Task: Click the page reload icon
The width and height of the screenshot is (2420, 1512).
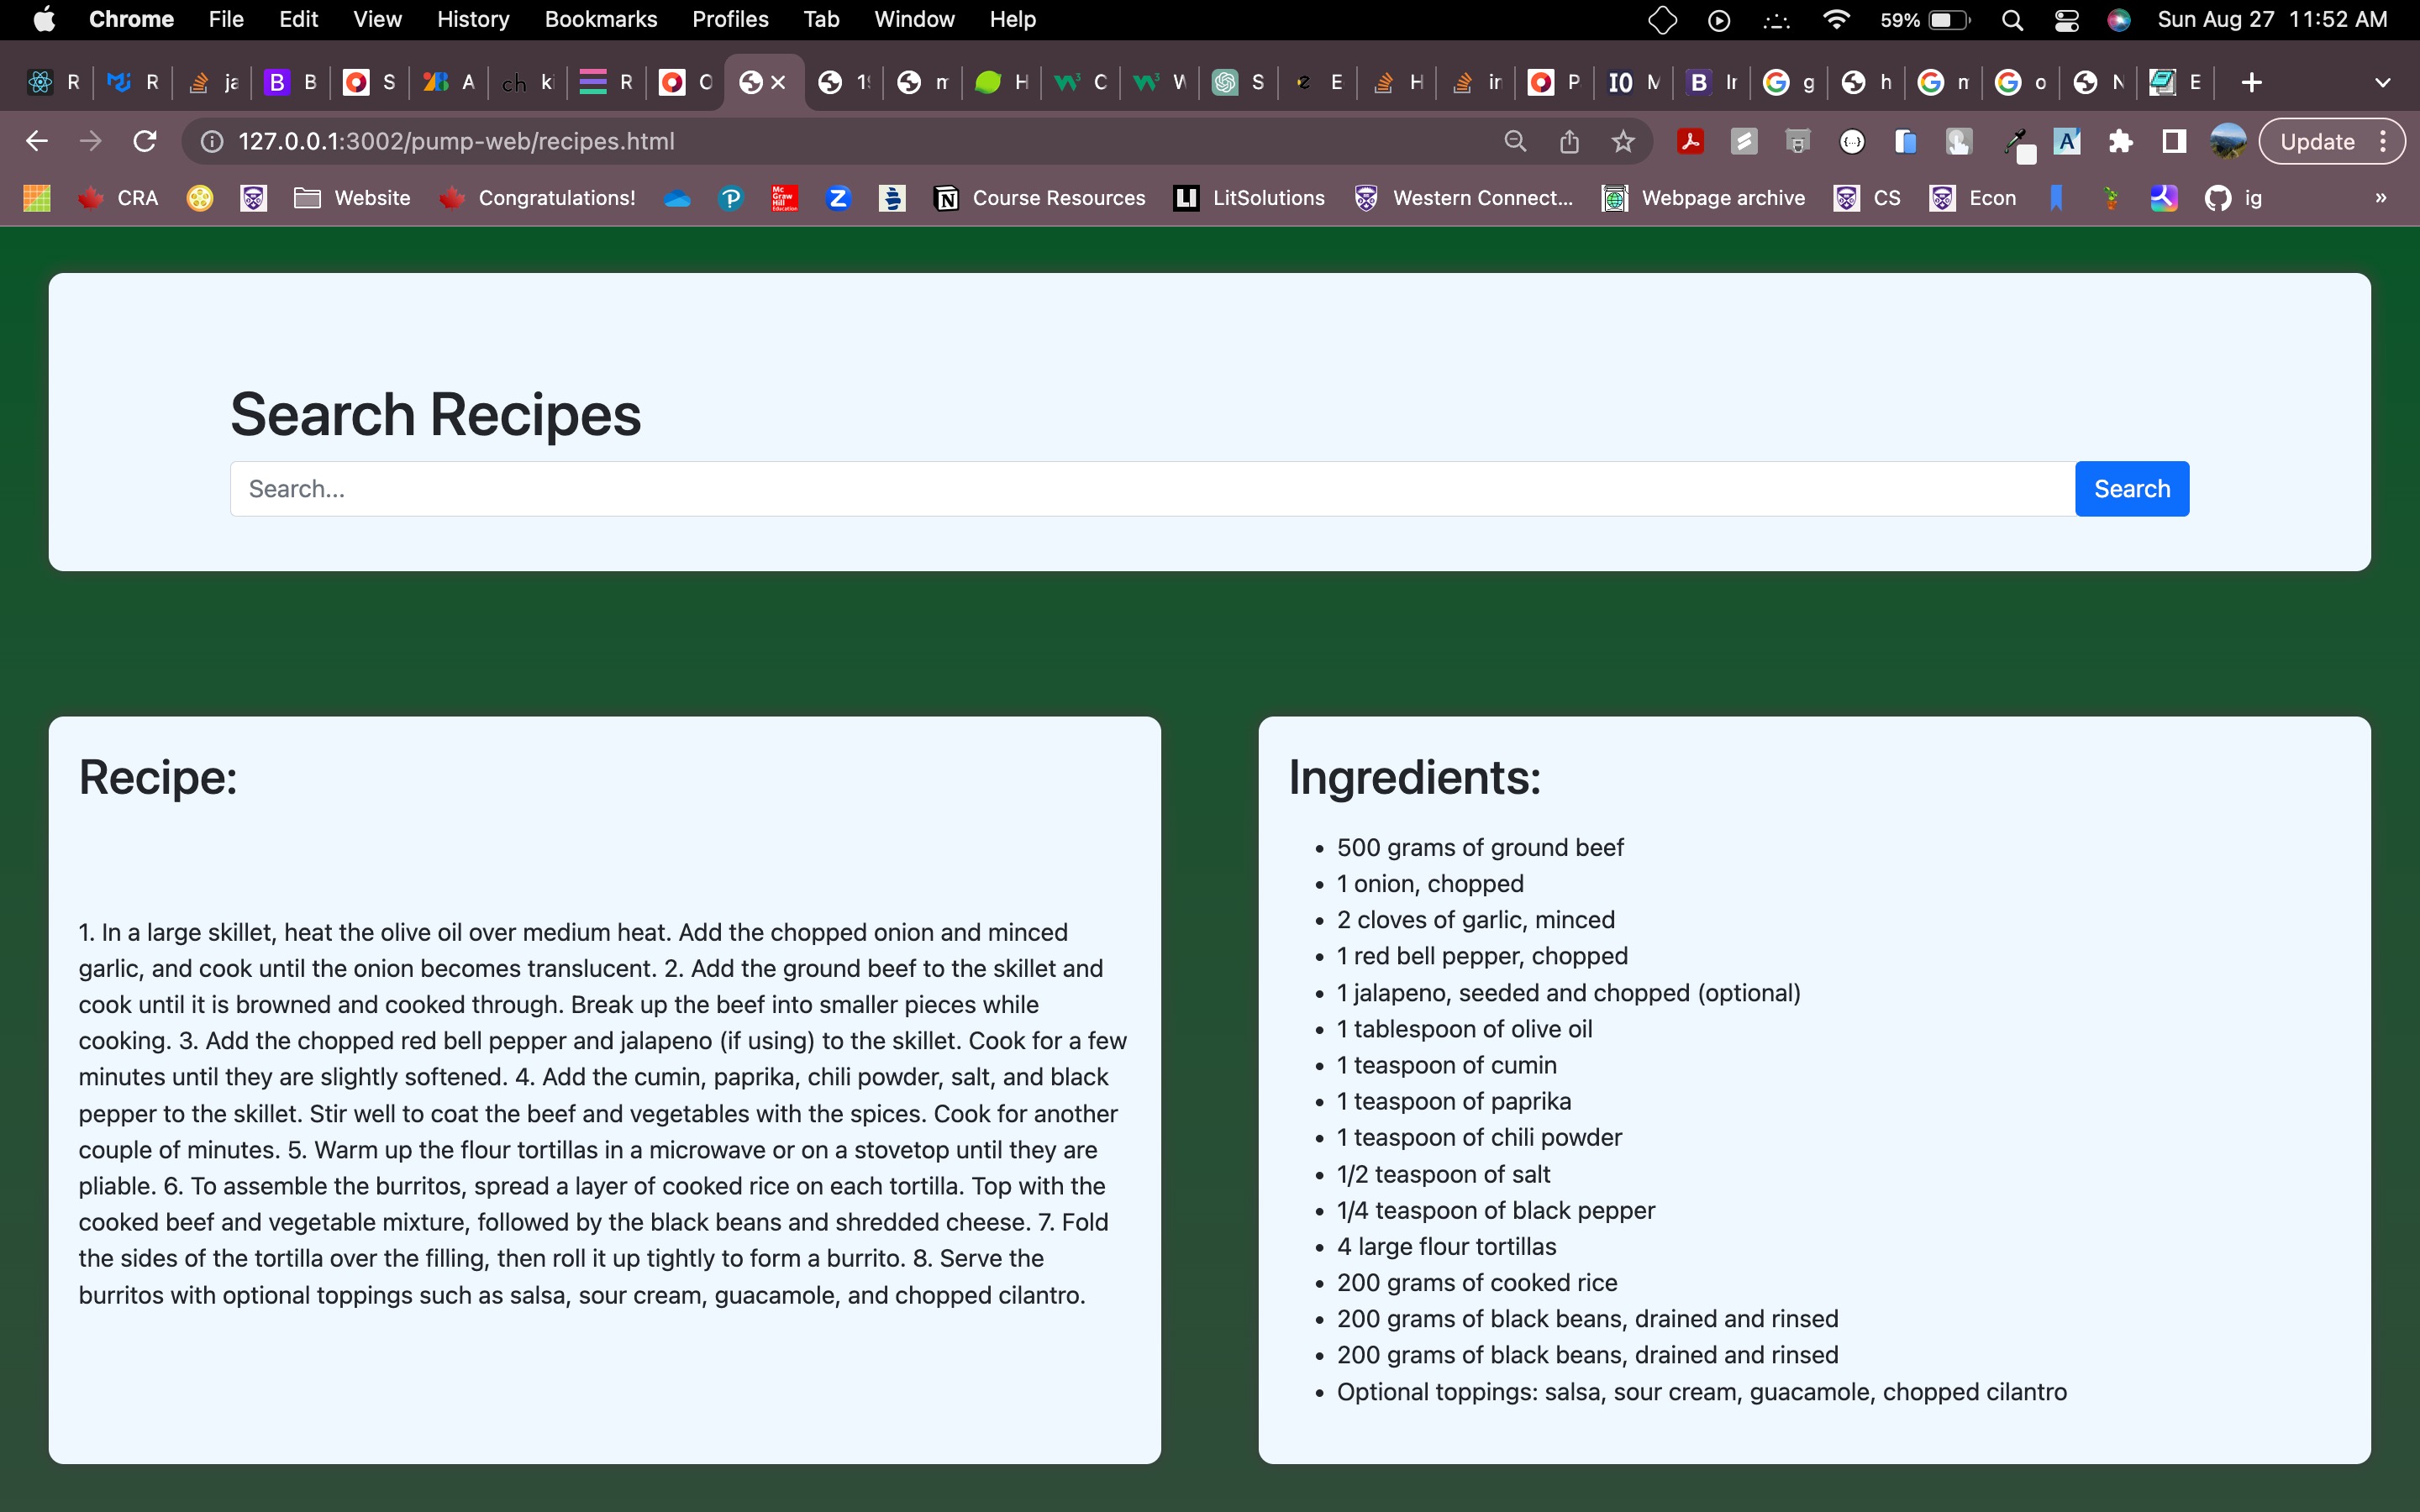Action: (x=145, y=141)
